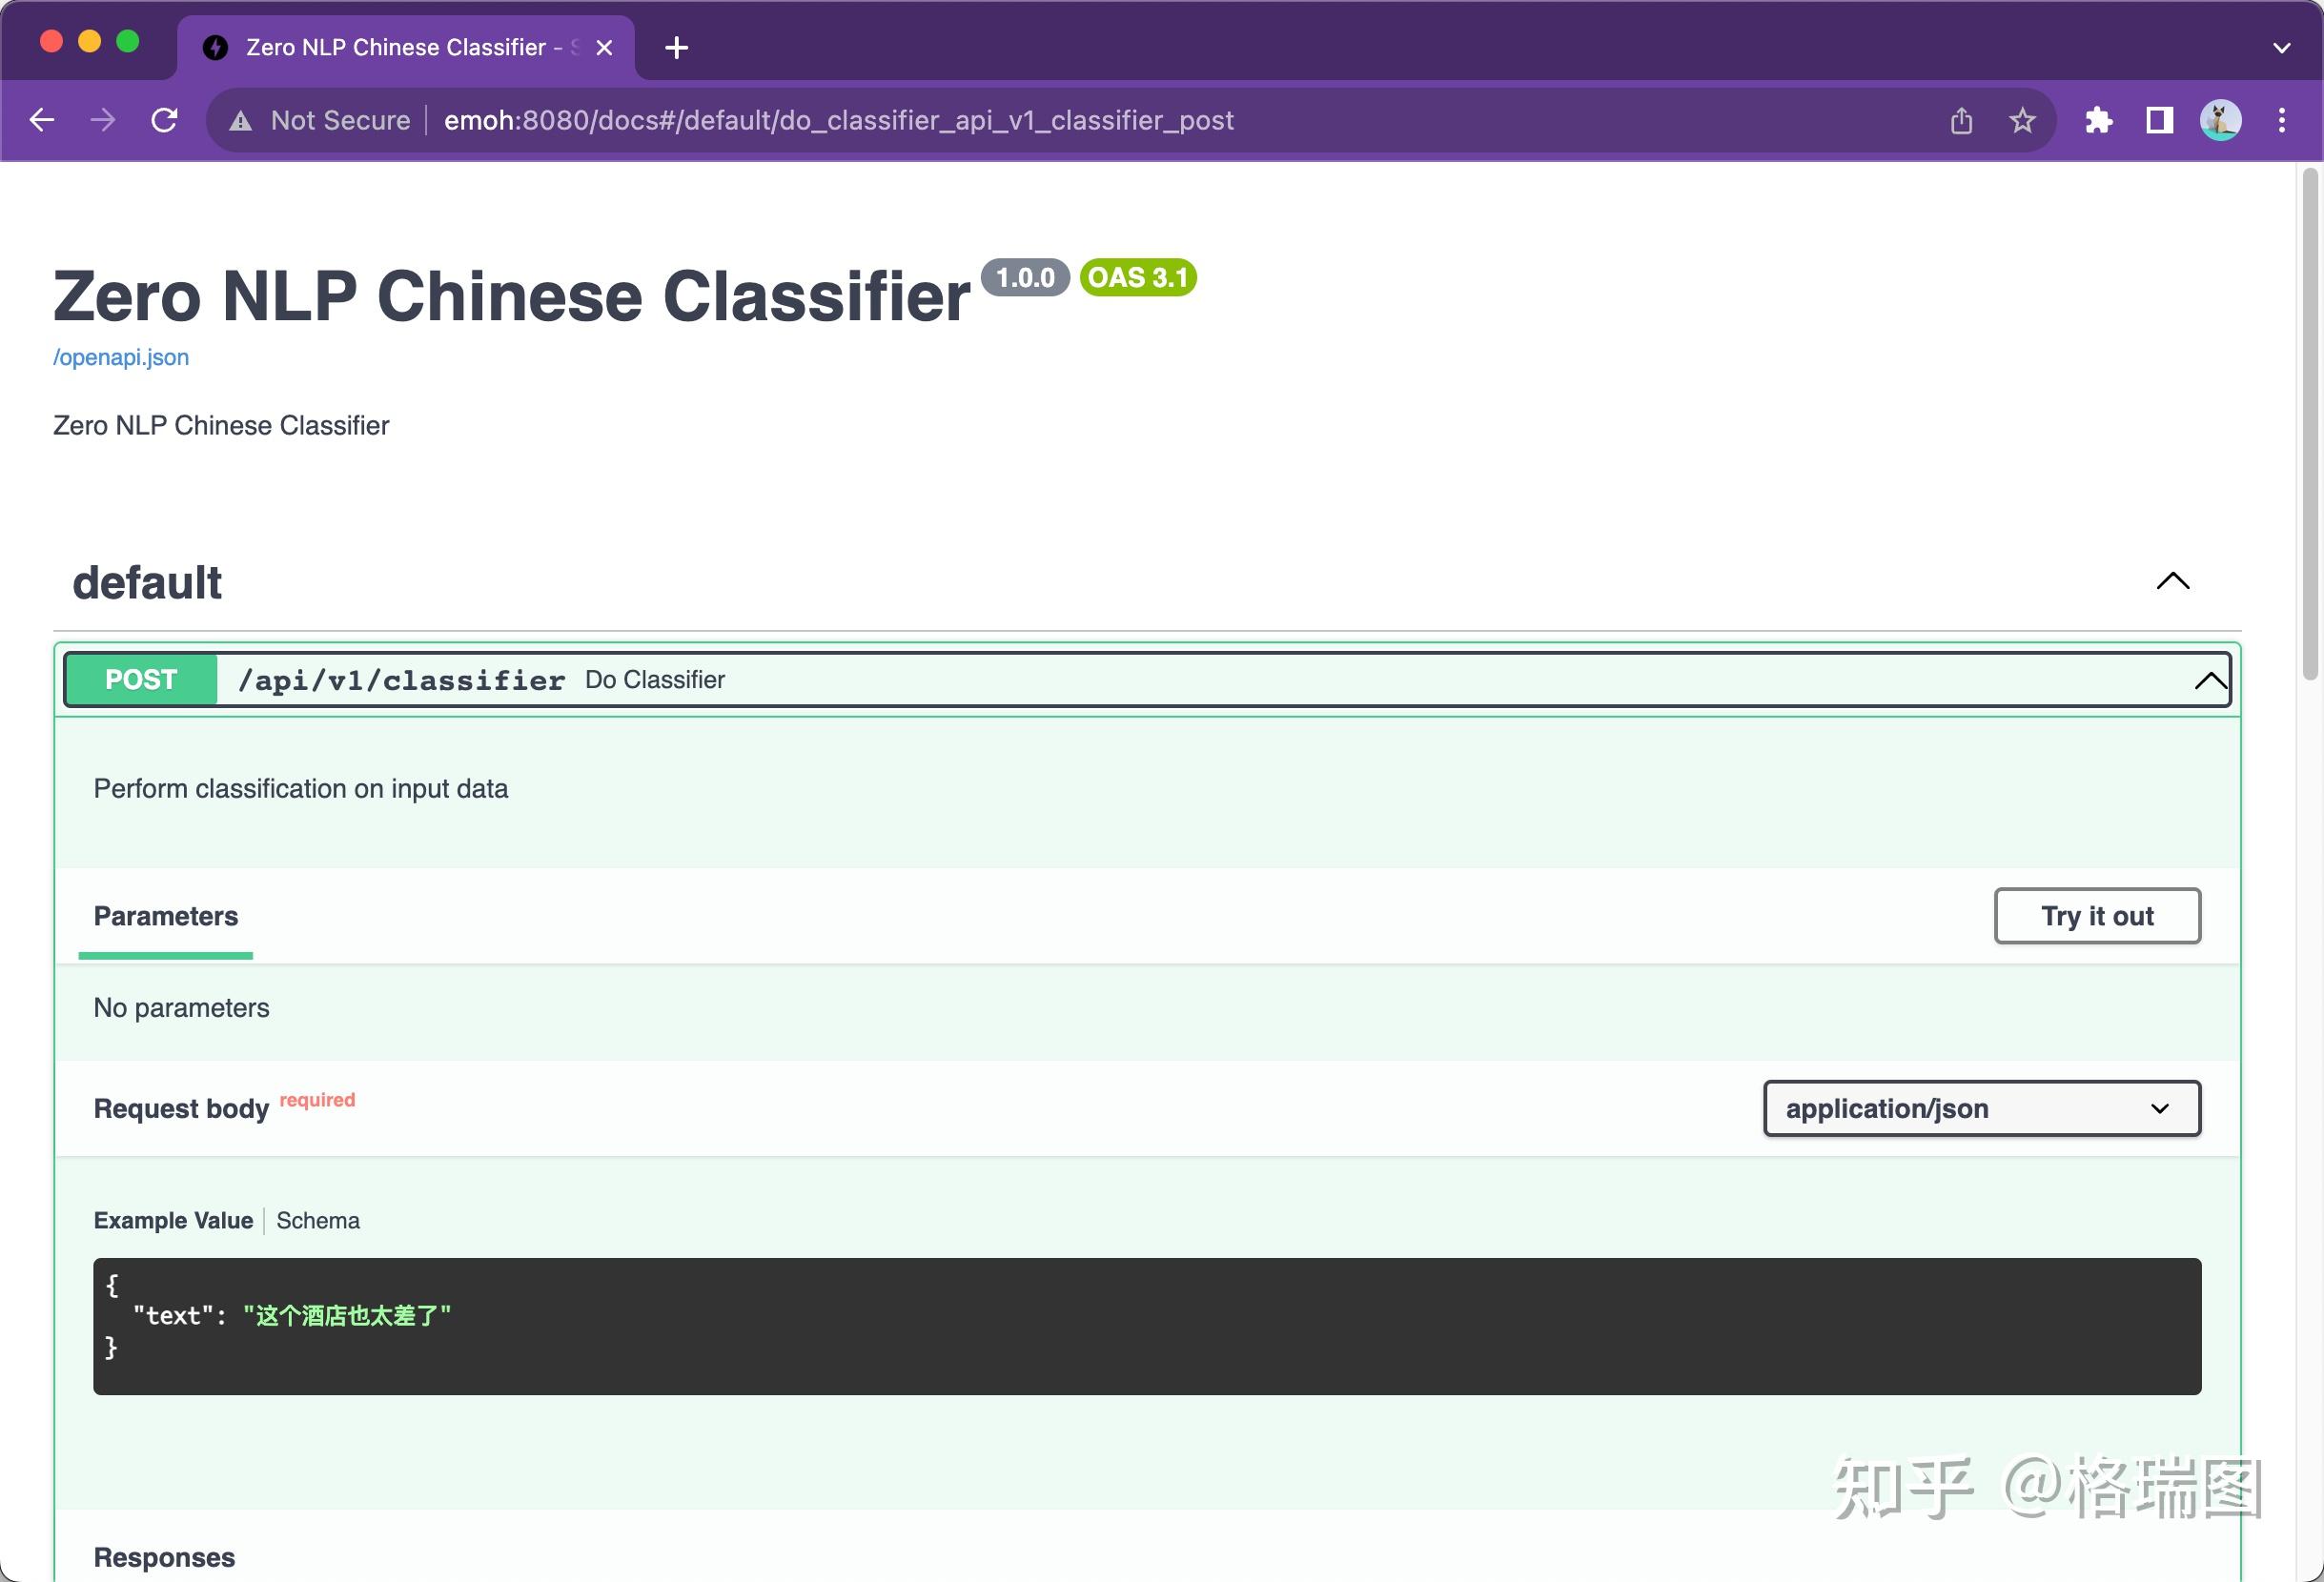Switch to the Schema tab
Image resolution: width=2324 pixels, height=1582 pixels.
coord(317,1220)
